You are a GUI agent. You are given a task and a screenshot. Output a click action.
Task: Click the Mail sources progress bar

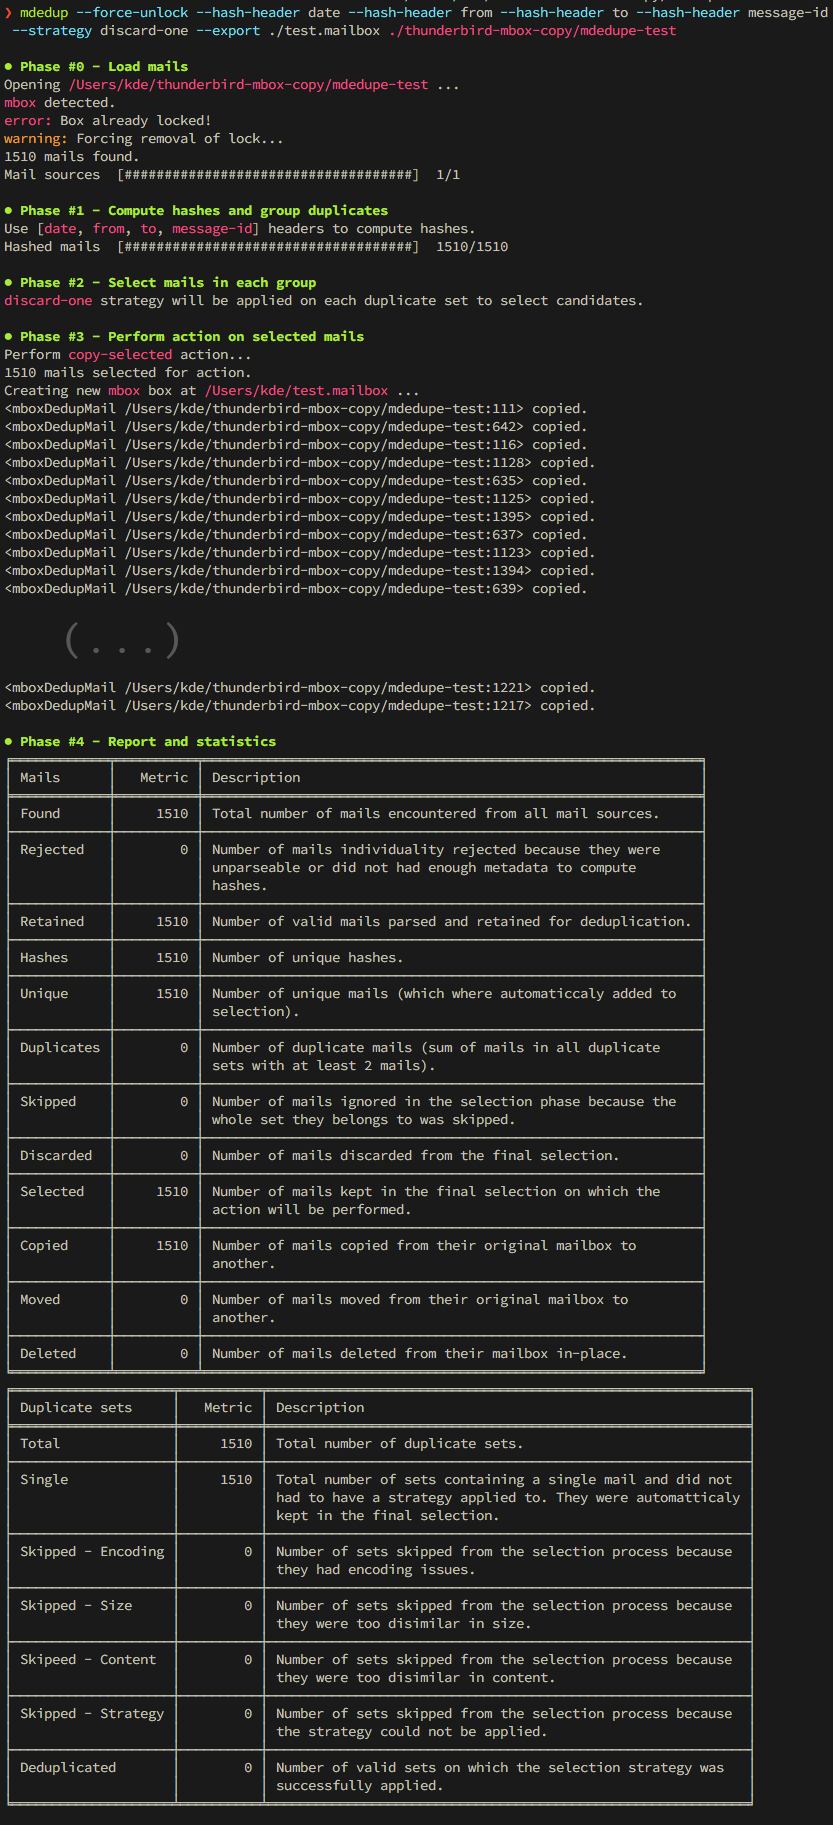coord(268,175)
